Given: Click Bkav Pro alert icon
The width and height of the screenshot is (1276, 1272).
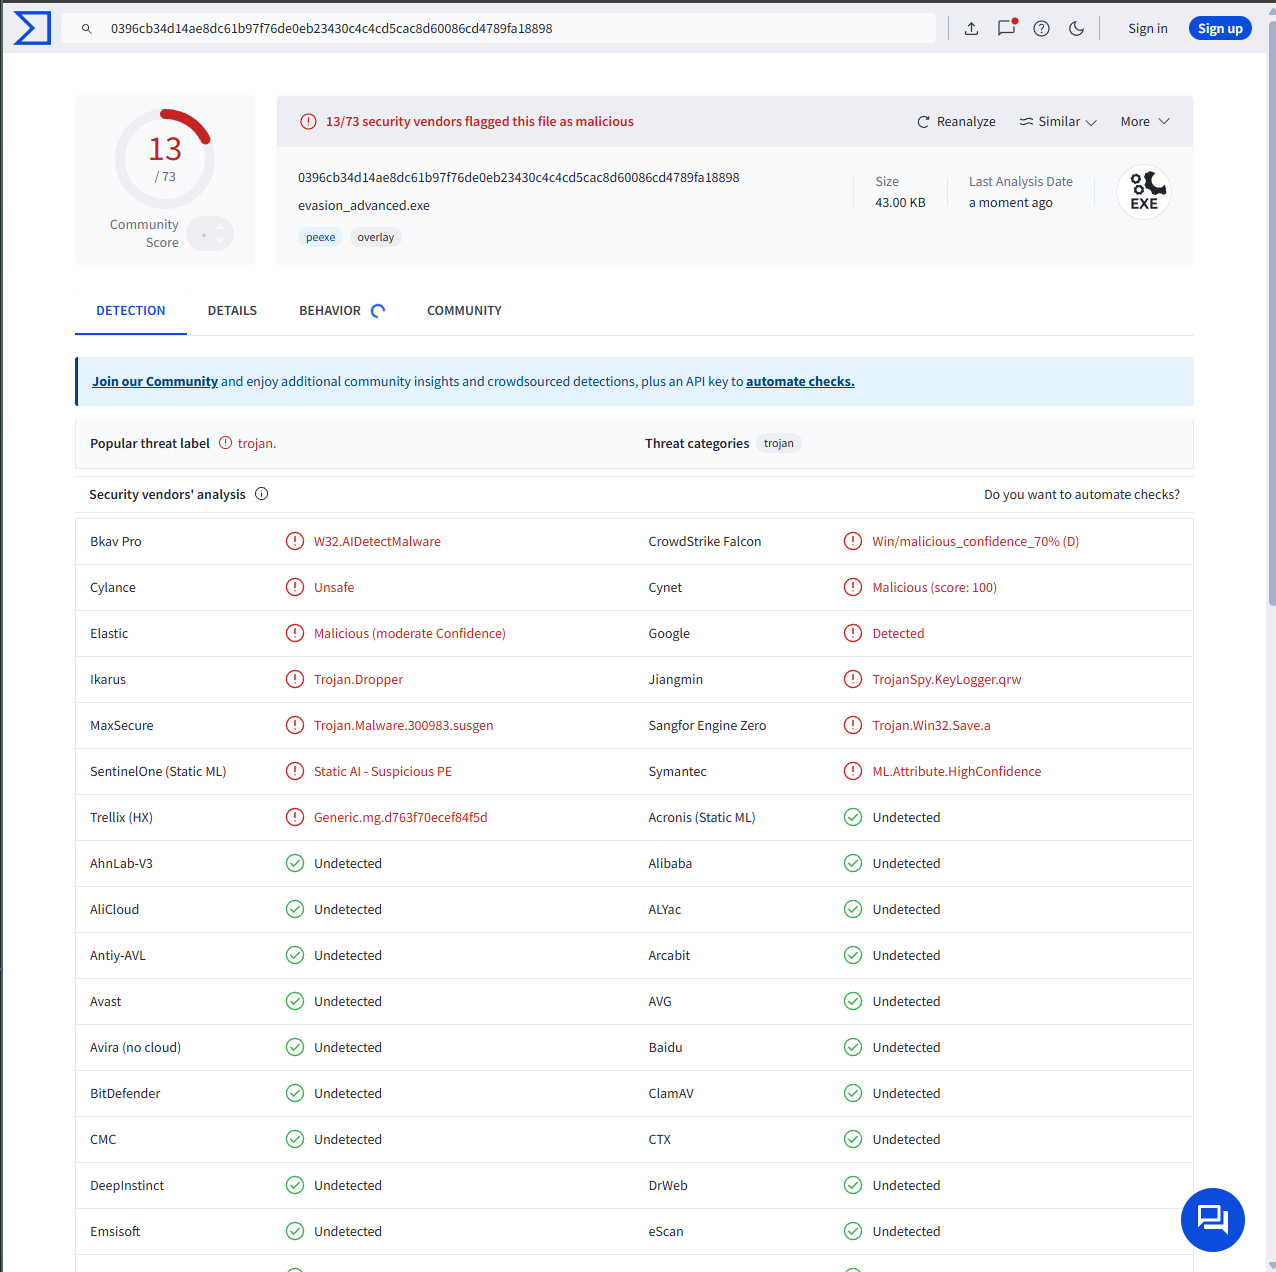Looking at the screenshot, I should (x=295, y=541).
